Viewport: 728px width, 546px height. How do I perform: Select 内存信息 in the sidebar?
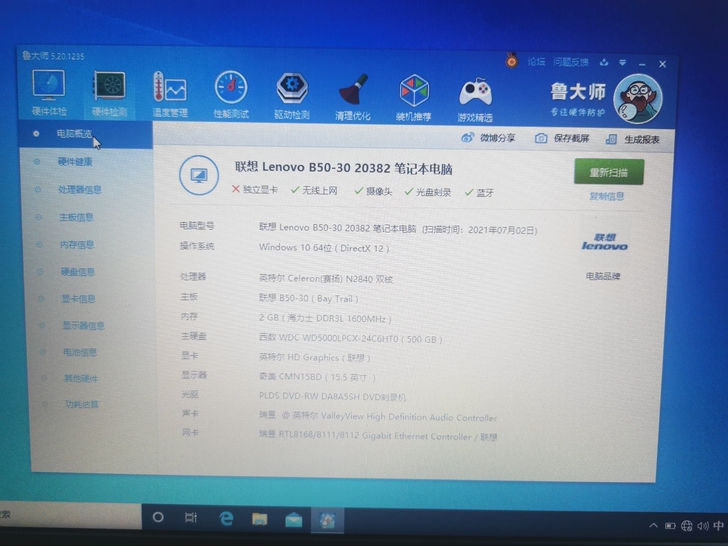click(x=77, y=245)
